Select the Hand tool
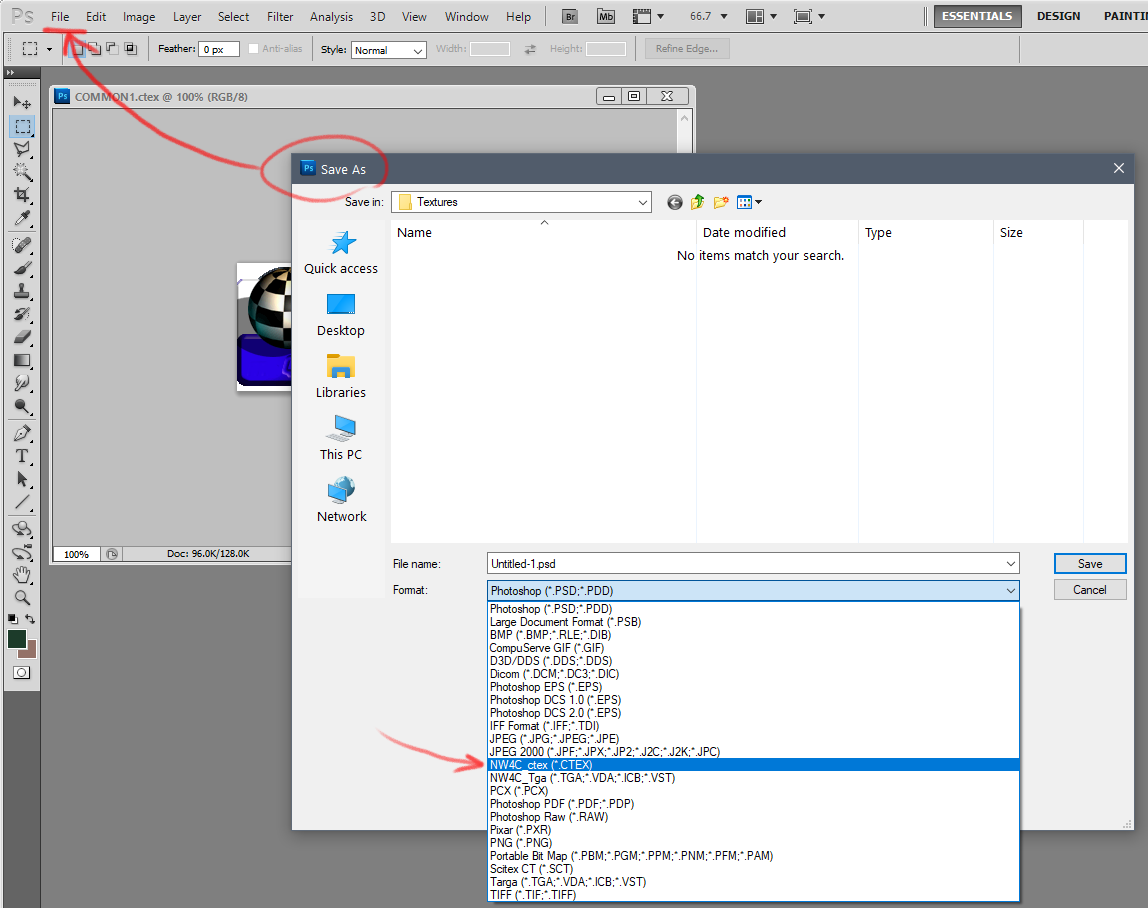1148x908 pixels. [x=22, y=575]
